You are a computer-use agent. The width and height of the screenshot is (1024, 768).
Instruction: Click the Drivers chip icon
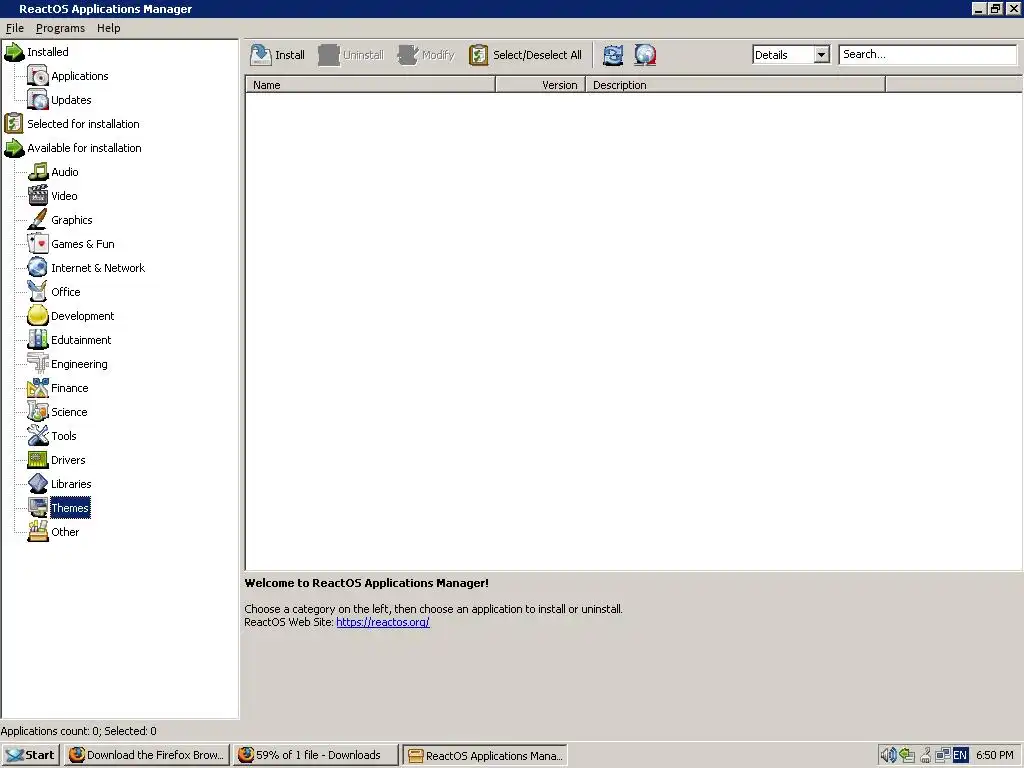point(38,460)
